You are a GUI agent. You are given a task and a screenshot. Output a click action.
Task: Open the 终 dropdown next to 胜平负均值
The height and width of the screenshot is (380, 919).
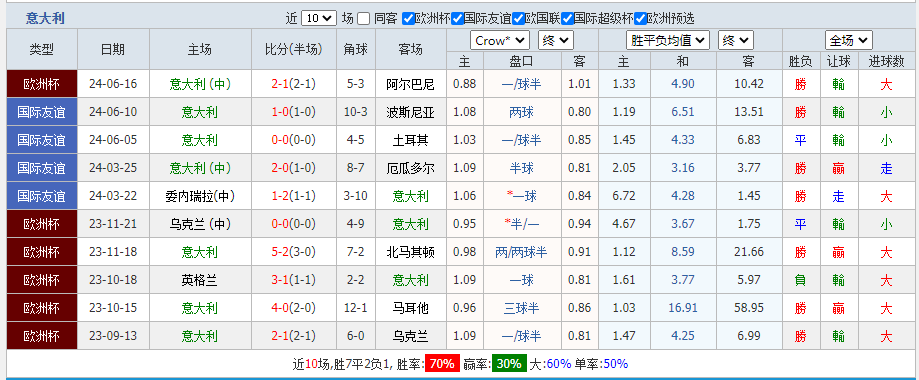[736, 40]
